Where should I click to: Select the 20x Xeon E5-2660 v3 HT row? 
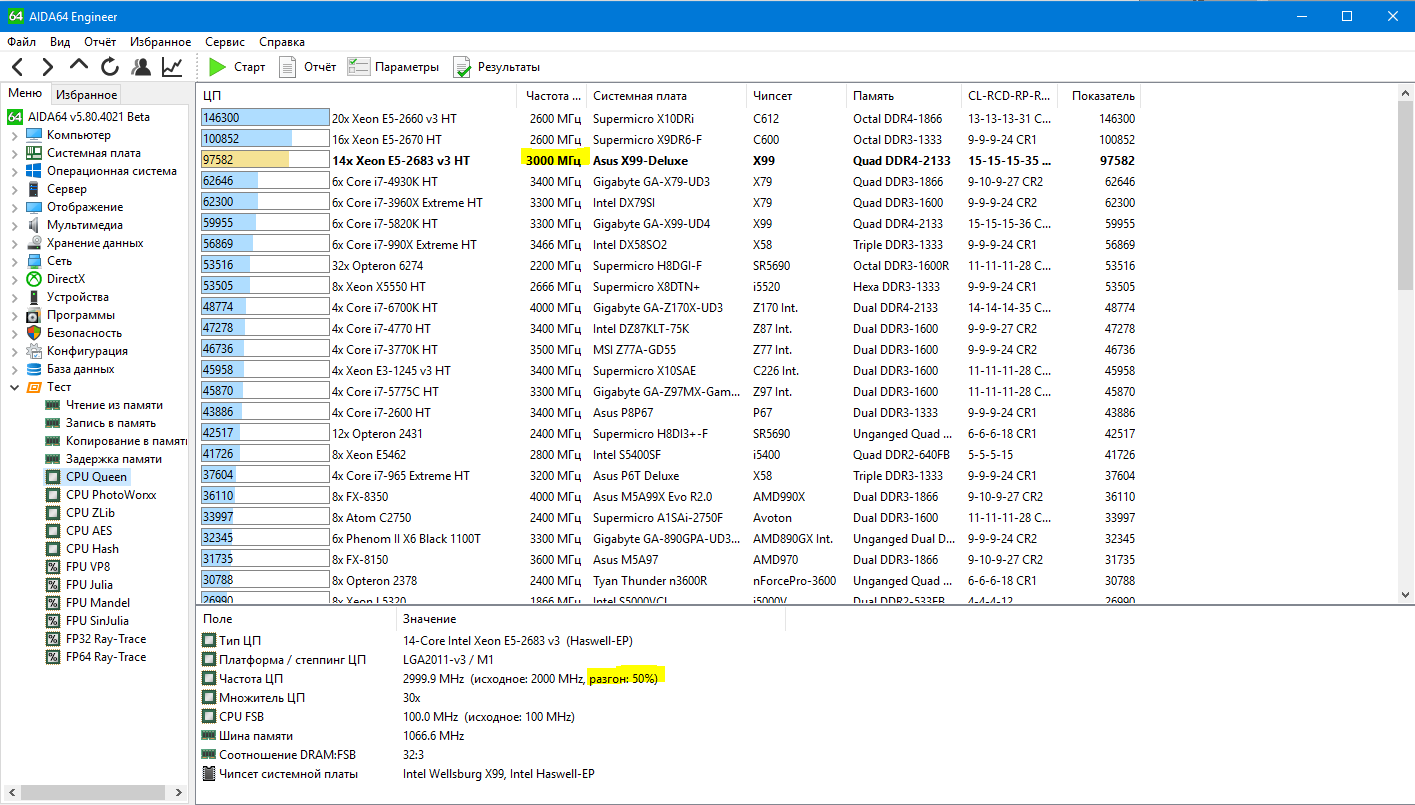coord(668,118)
